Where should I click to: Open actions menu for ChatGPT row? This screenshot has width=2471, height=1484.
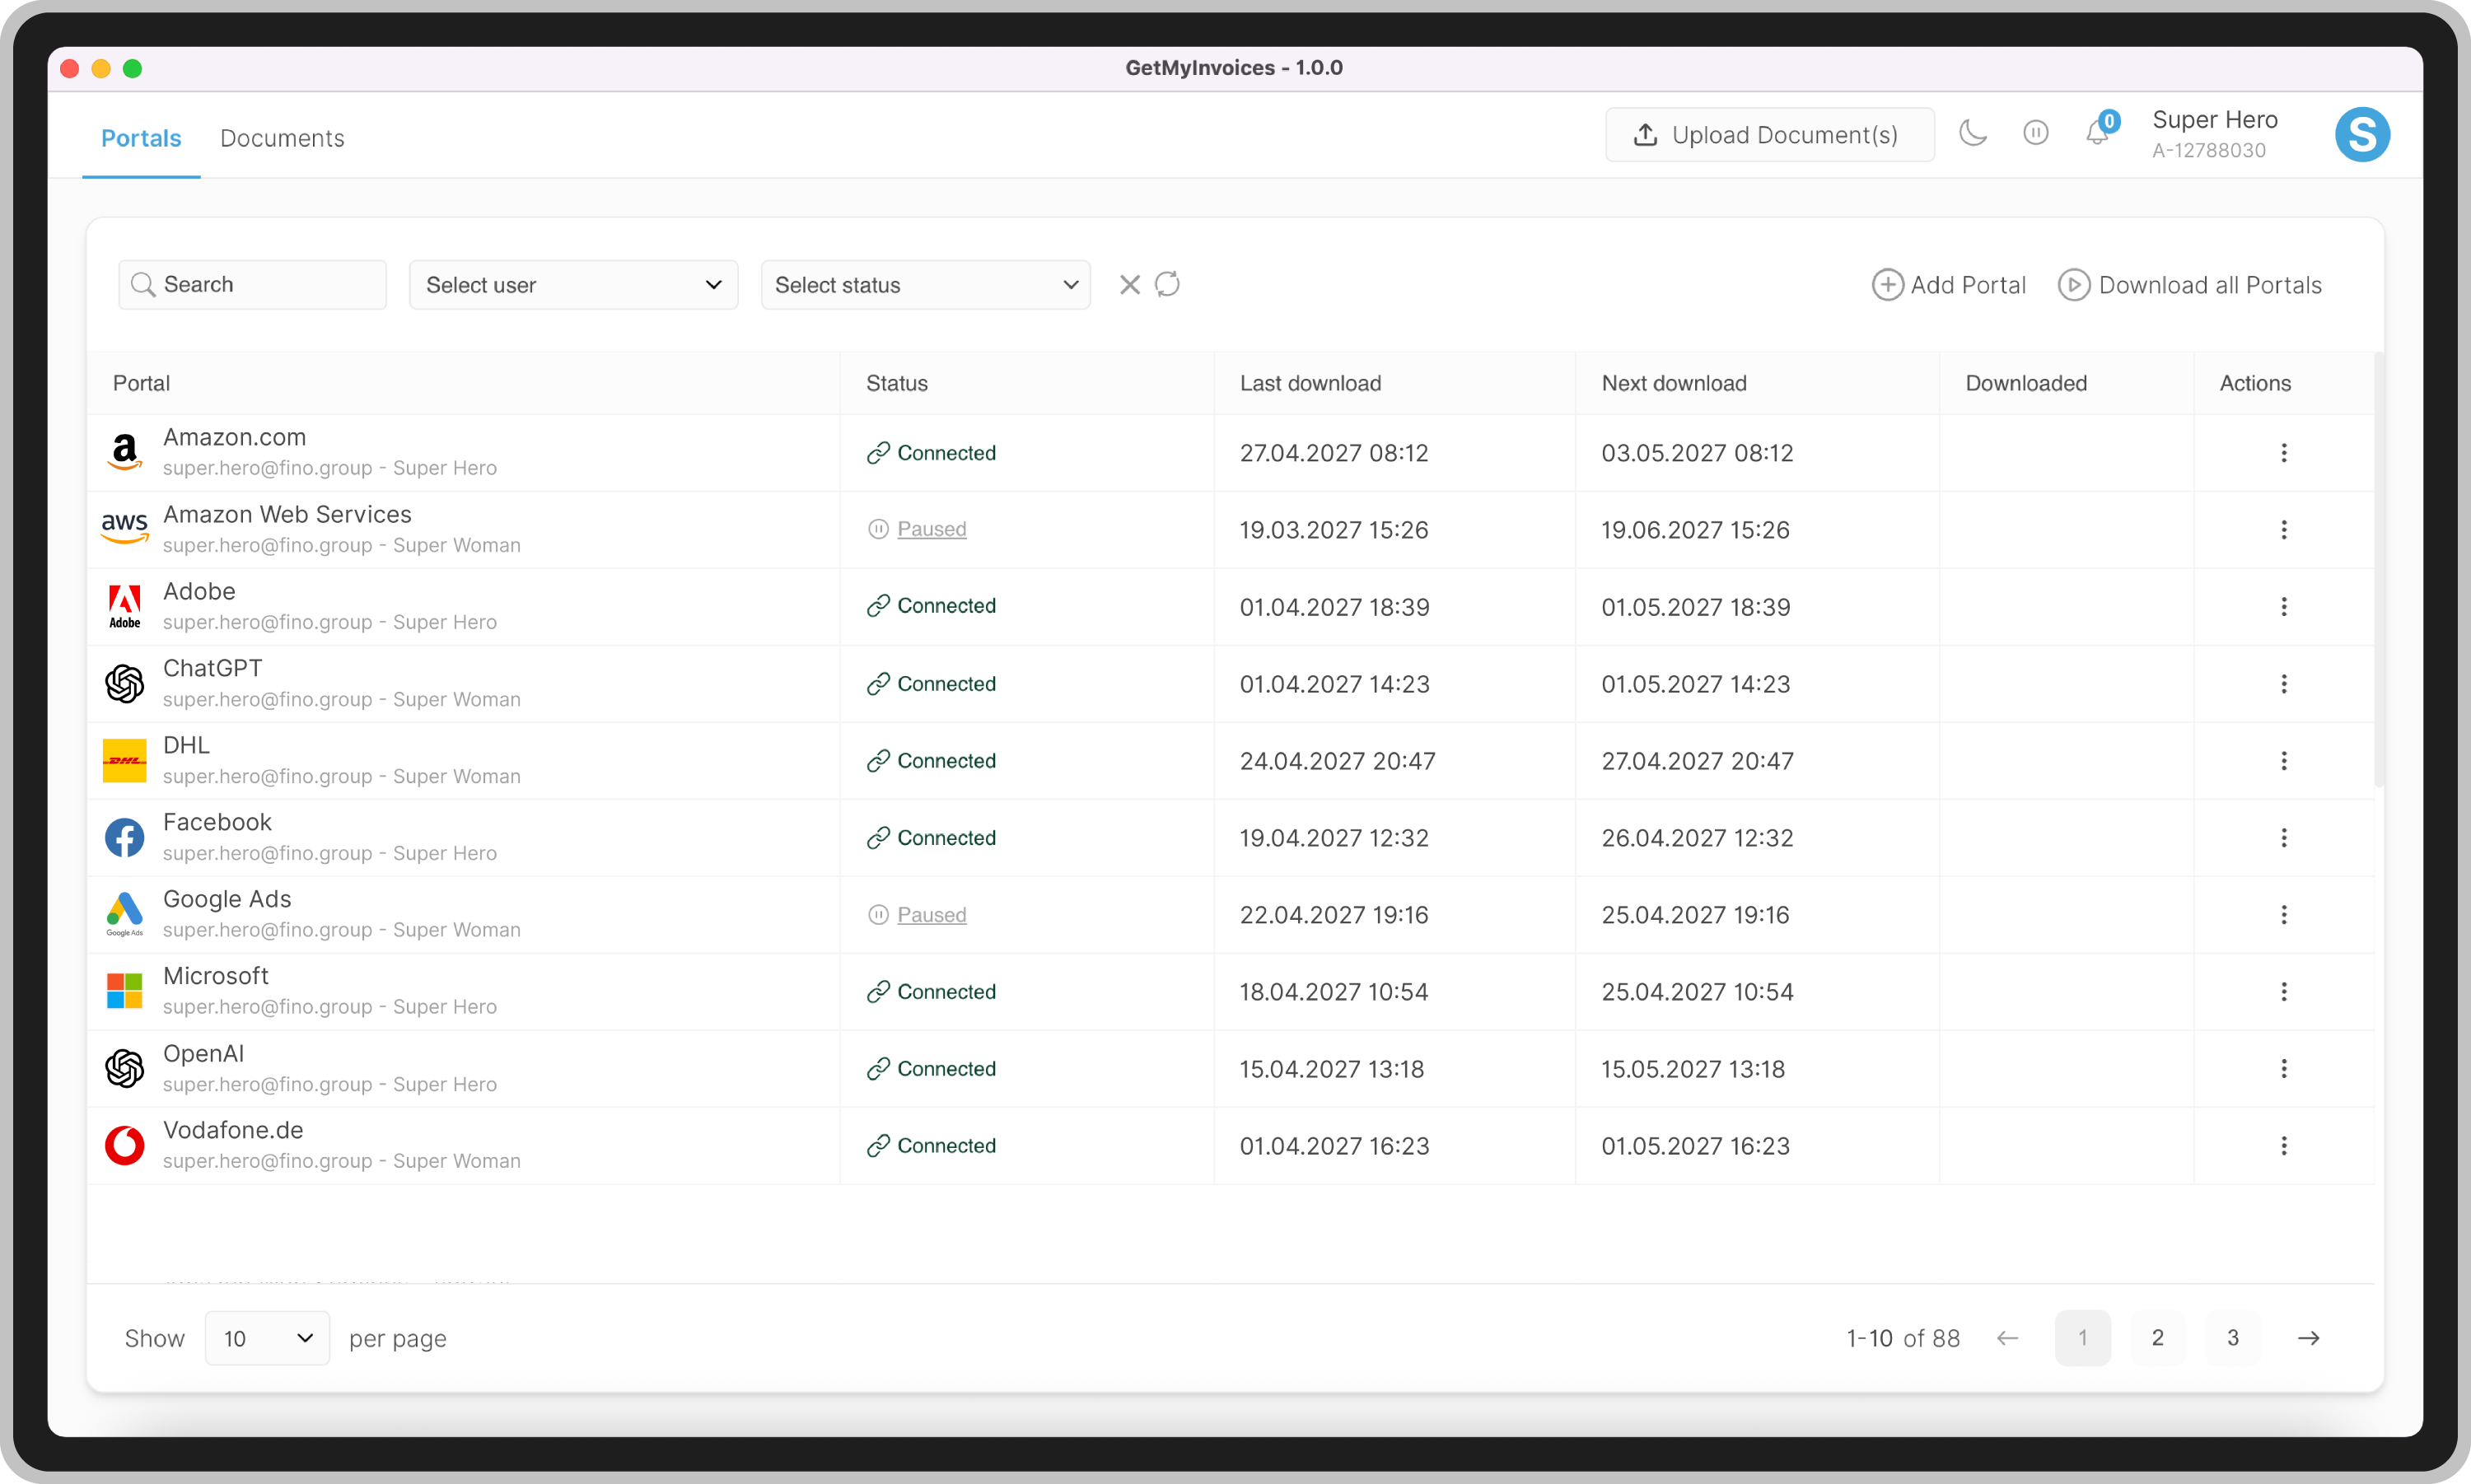(x=2283, y=684)
